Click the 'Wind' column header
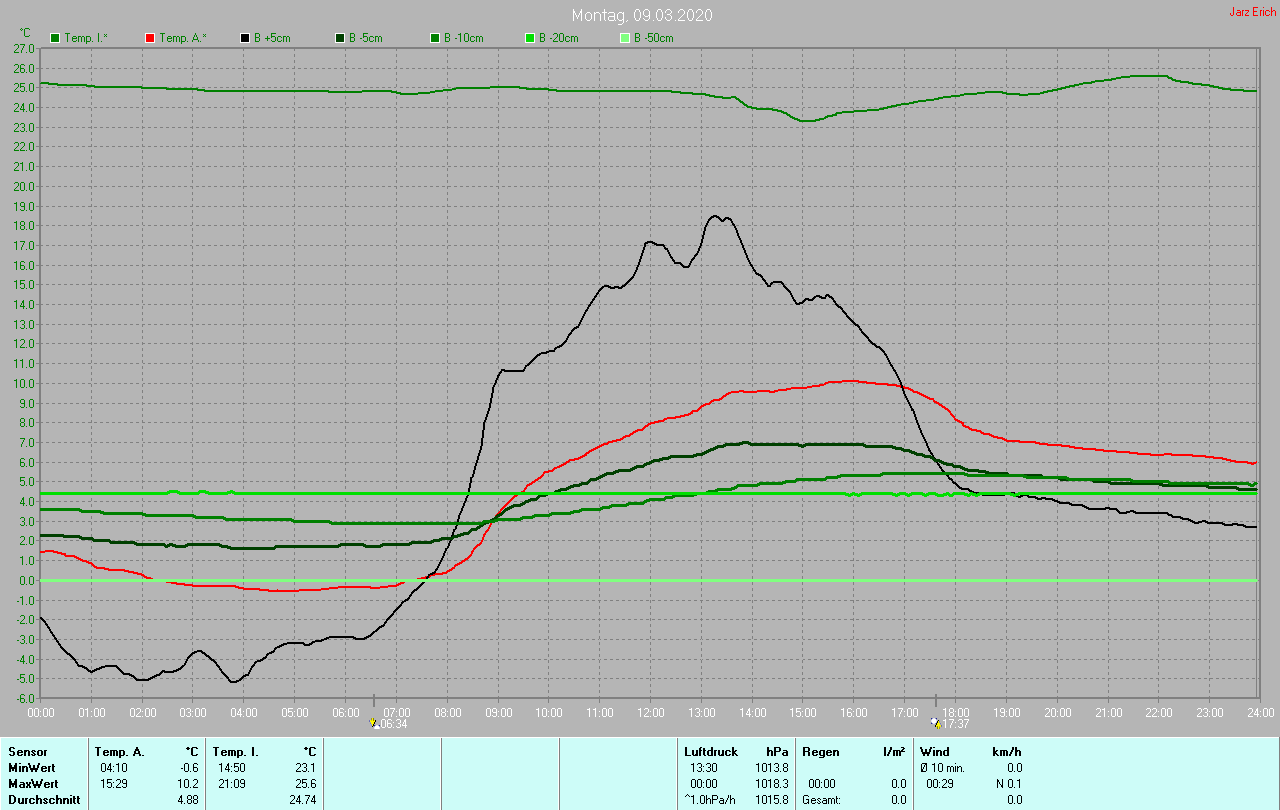 [934, 752]
